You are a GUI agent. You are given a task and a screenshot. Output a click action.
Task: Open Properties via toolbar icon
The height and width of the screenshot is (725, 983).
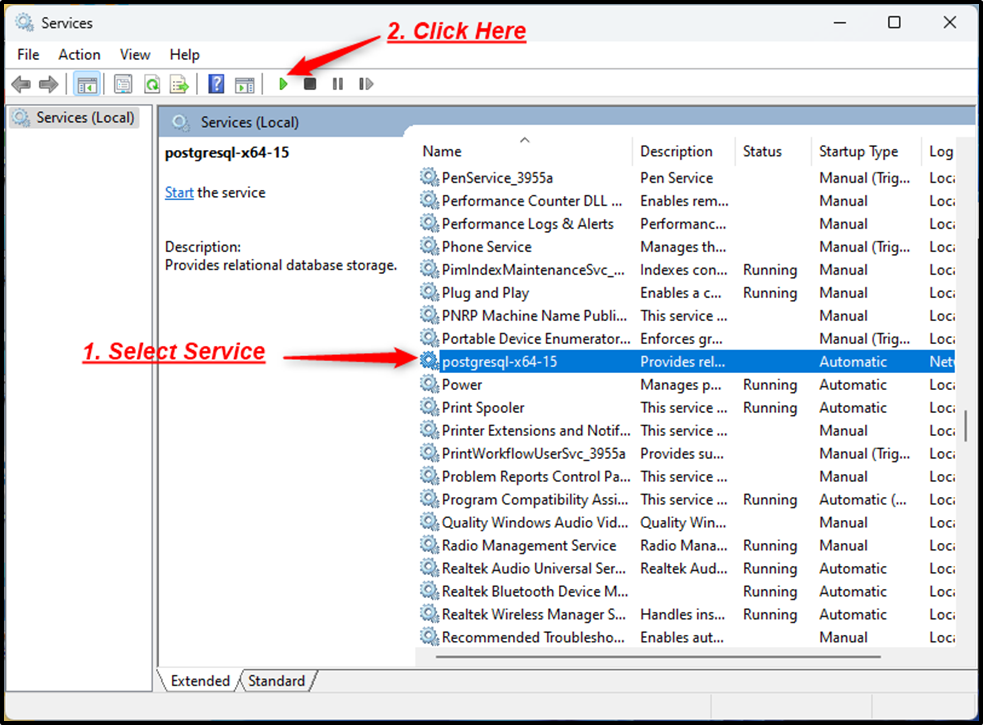pyautogui.click(x=121, y=83)
